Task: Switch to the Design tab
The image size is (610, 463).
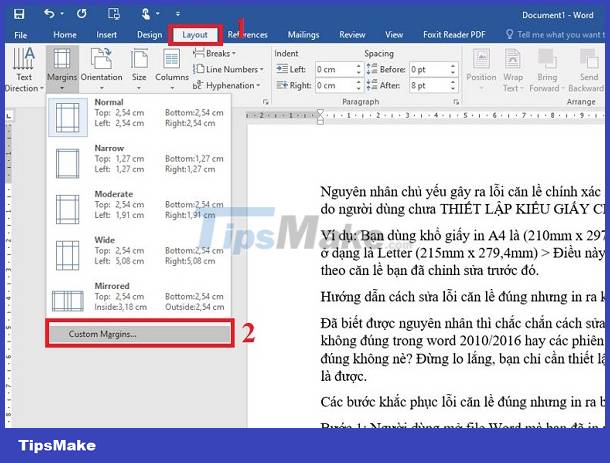Action: pyautogui.click(x=149, y=35)
